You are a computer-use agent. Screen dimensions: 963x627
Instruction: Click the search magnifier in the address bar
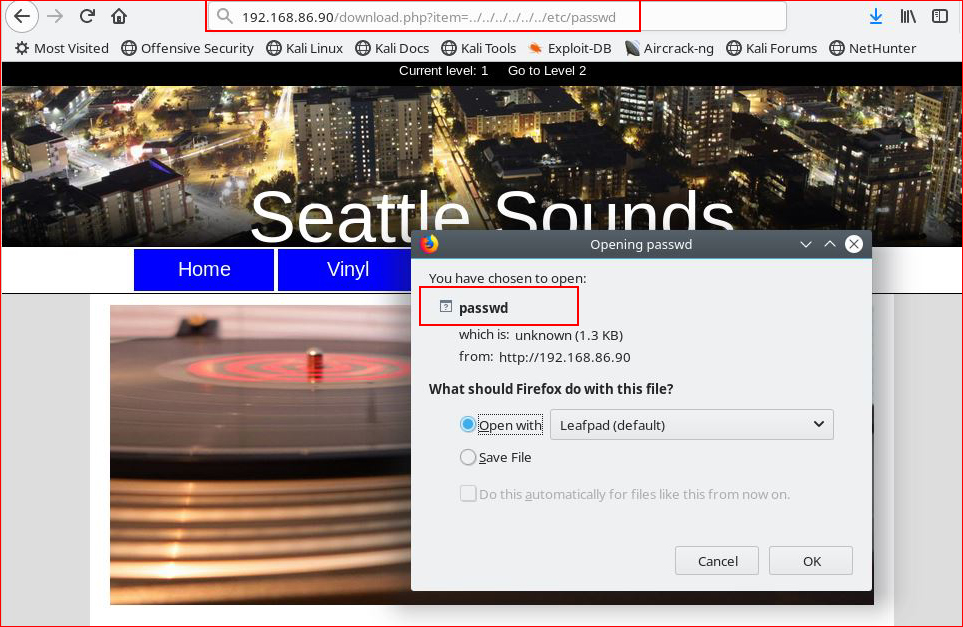coord(225,17)
